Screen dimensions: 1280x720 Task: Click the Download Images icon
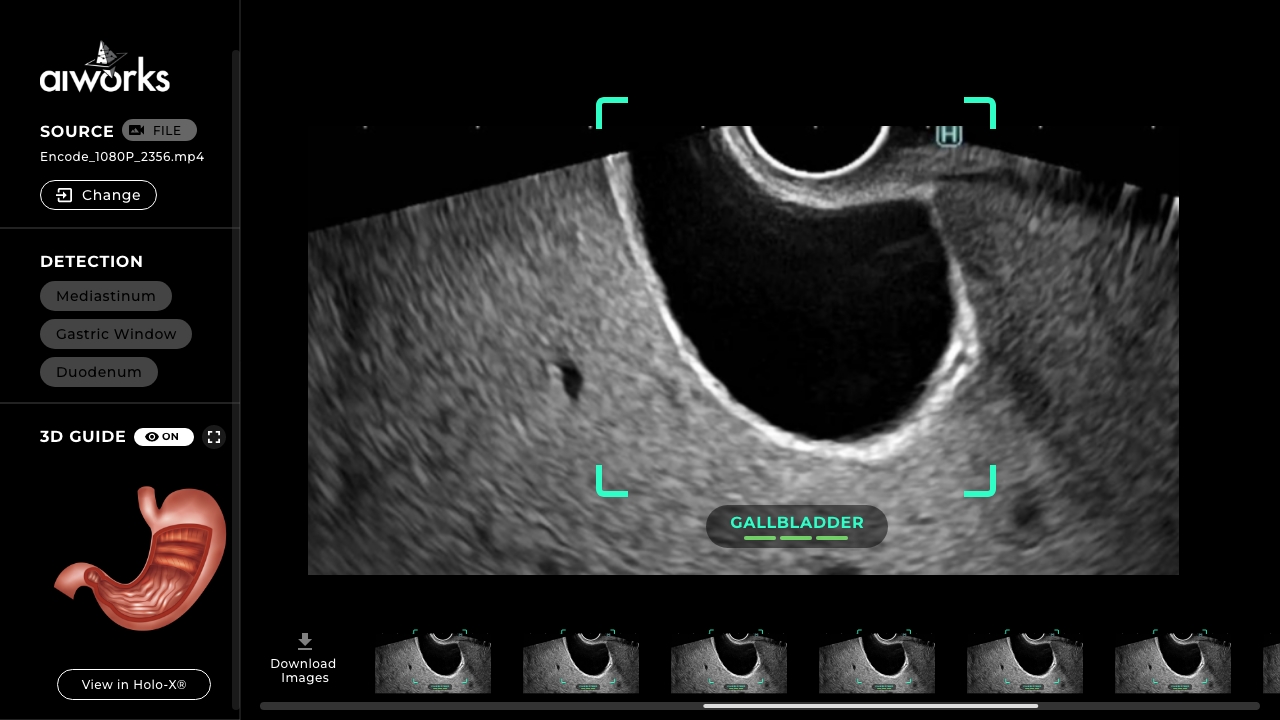[305, 642]
